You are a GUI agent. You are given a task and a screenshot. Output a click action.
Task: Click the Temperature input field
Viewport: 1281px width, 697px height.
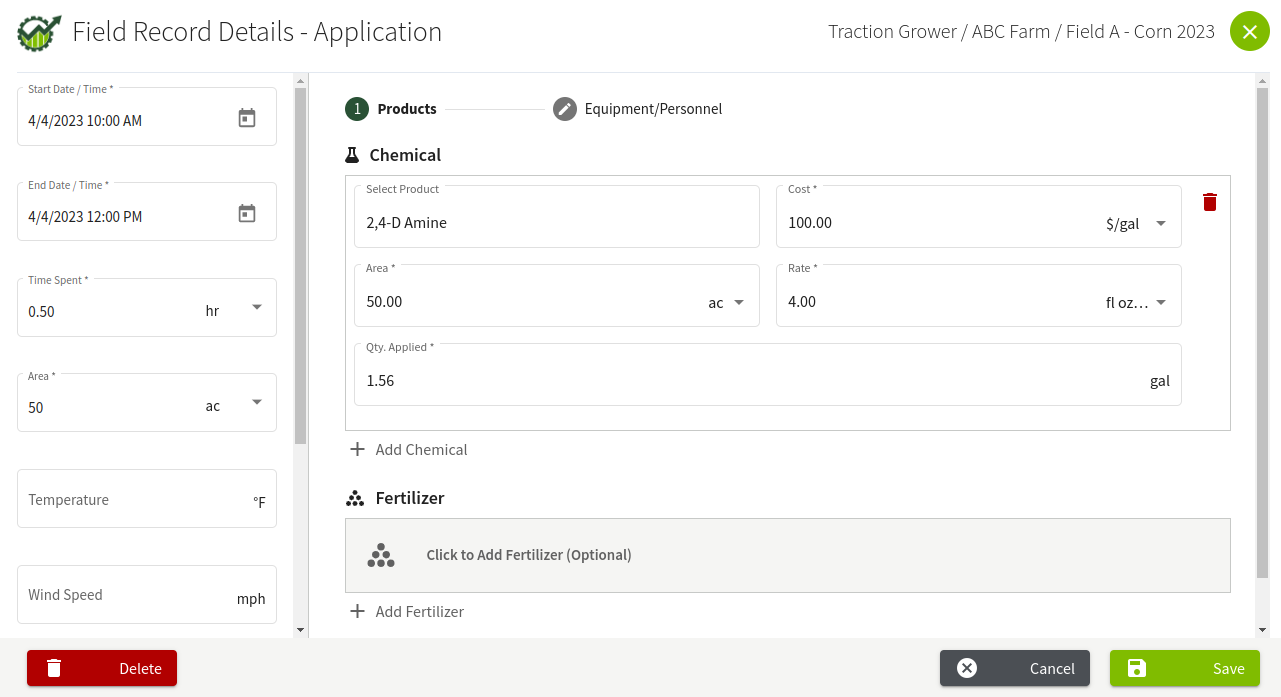147,499
